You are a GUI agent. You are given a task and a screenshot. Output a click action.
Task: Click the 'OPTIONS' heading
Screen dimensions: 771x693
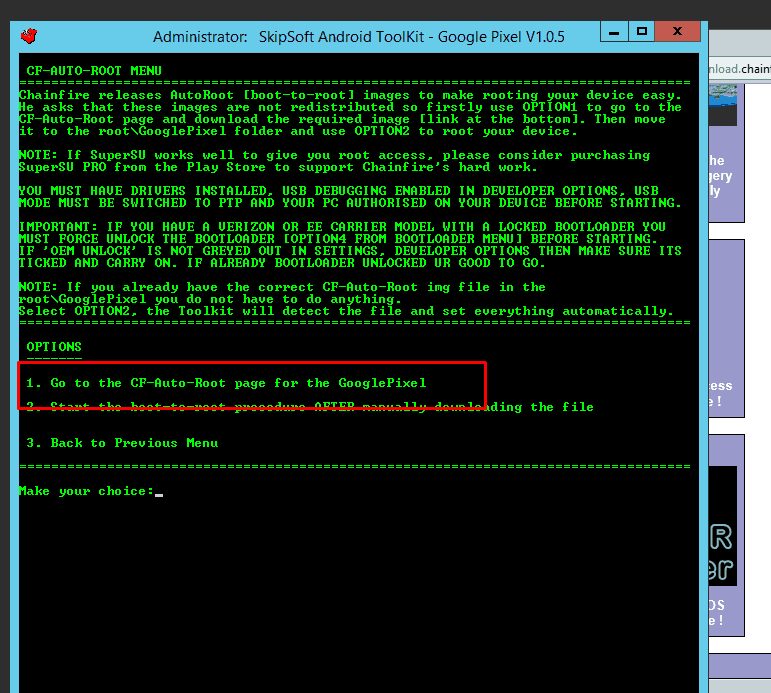click(x=54, y=347)
